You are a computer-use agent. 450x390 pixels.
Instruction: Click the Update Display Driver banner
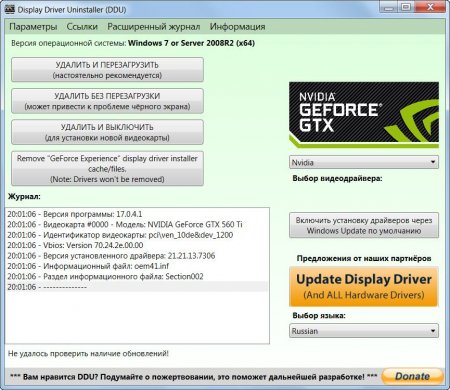tap(364, 287)
